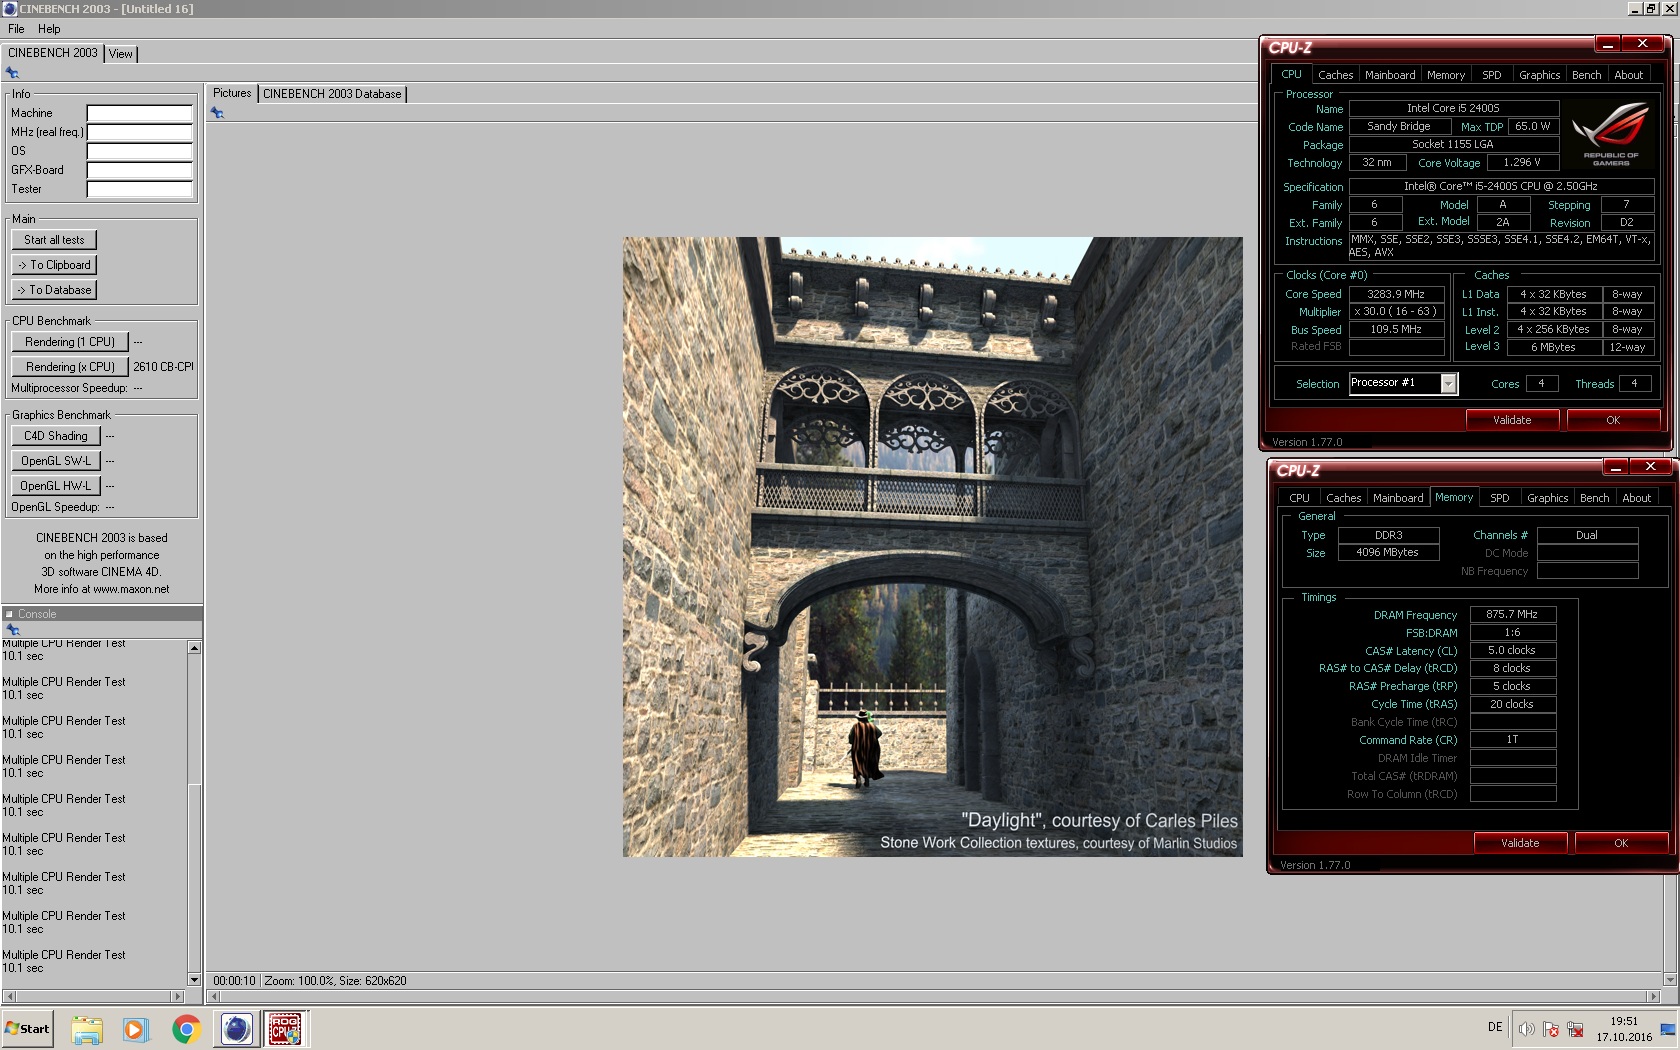Open the CINEBENCH 2003 Database tab

pos(332,94)
